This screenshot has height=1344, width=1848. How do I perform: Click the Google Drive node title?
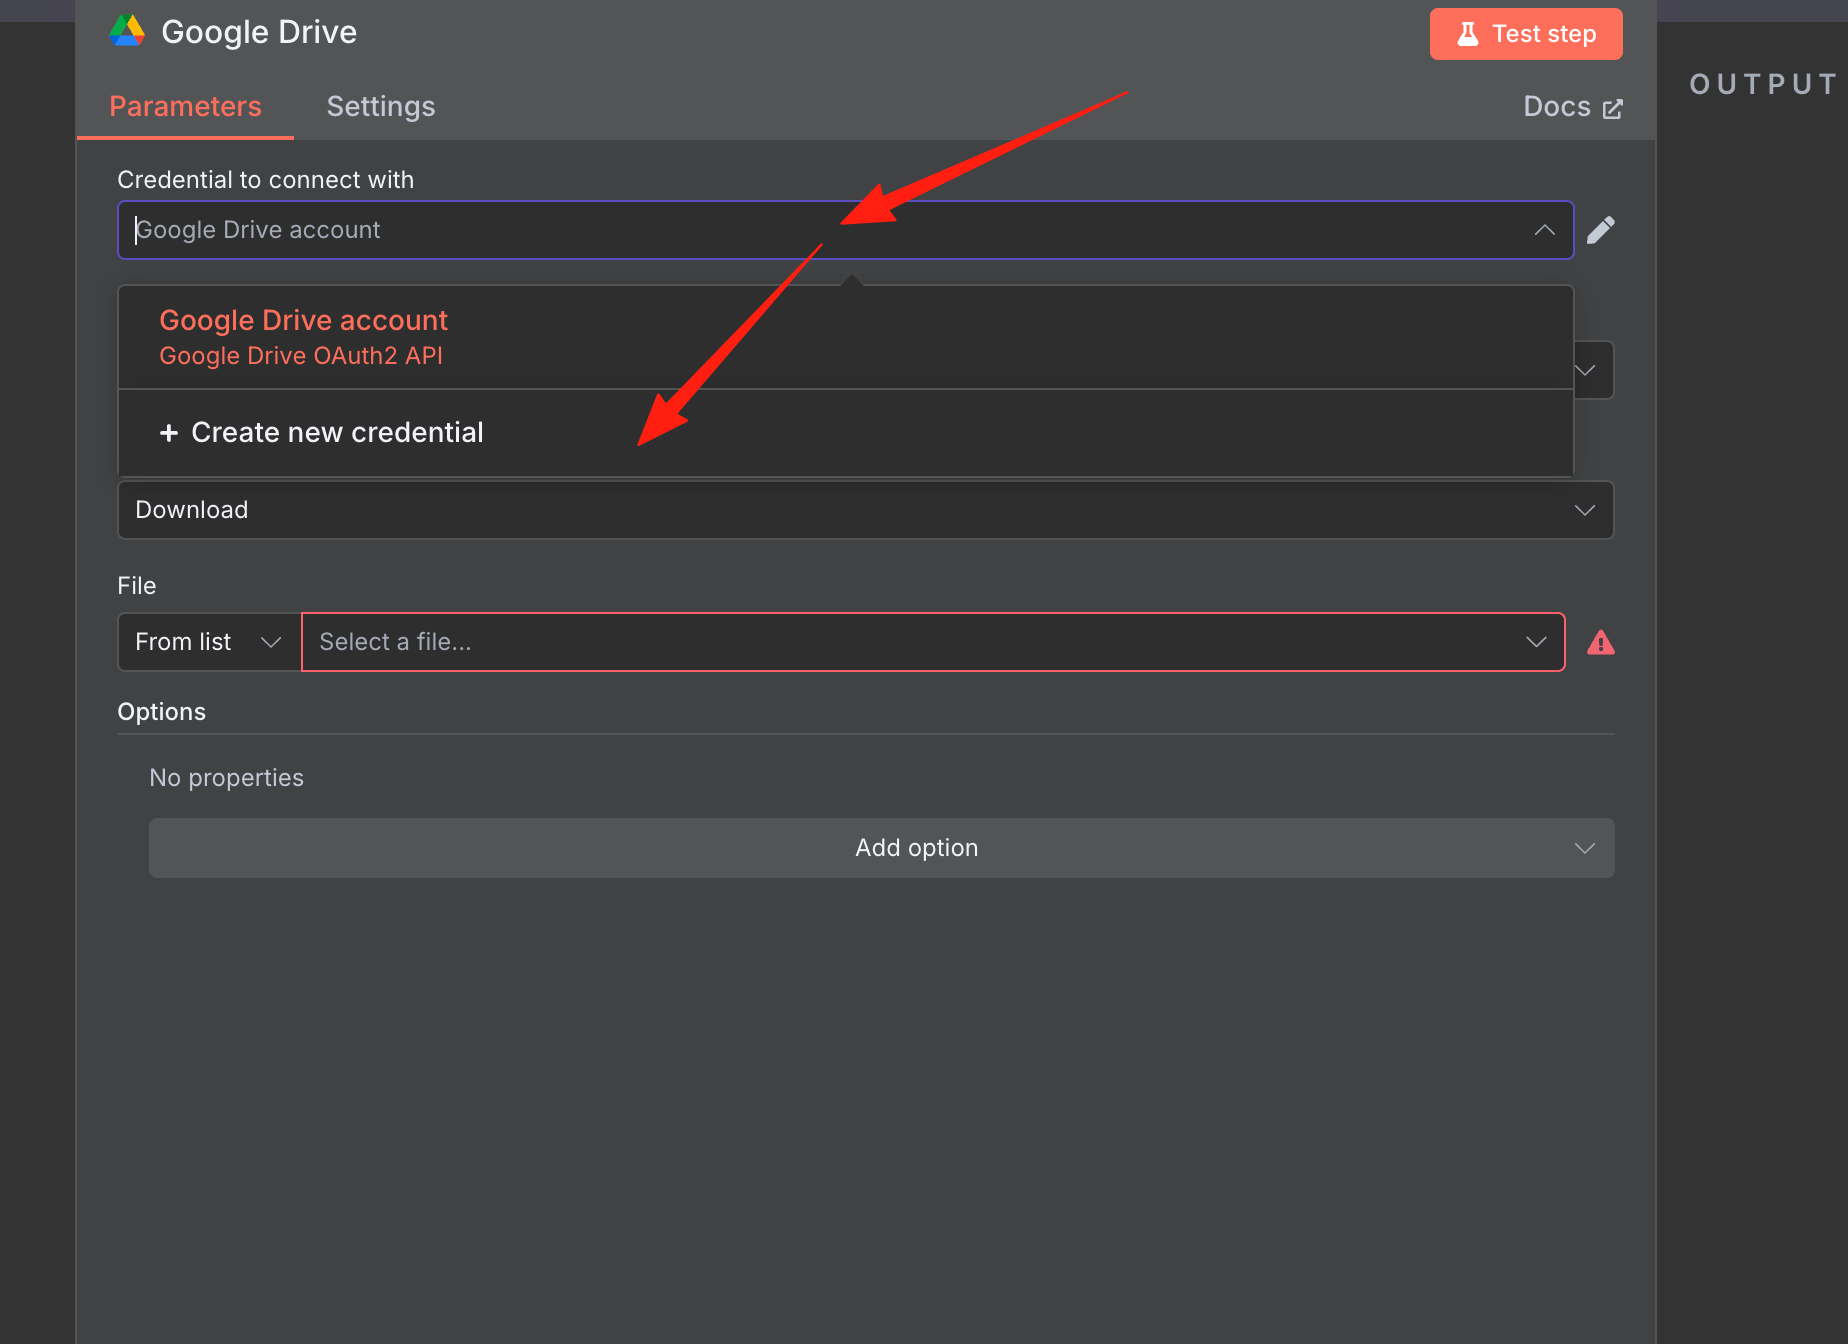tap(259, 32)
